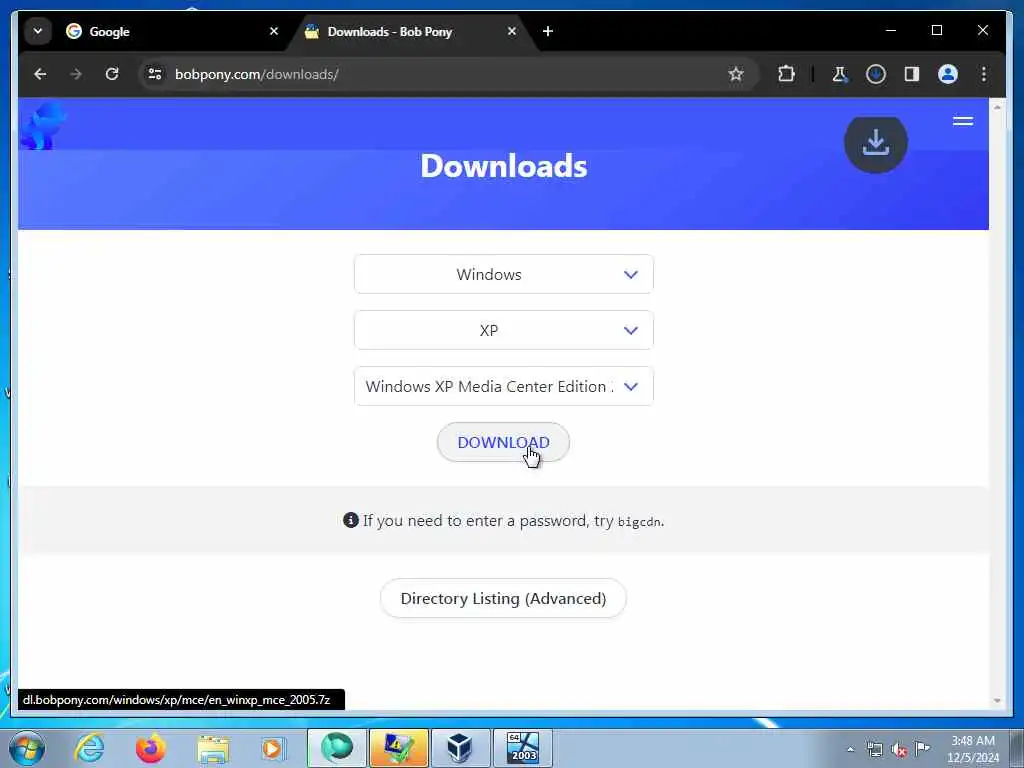Open the Chrome profile avatar
The width and height of the screenshot is (1024, 768).
click(x=948, y=74)
